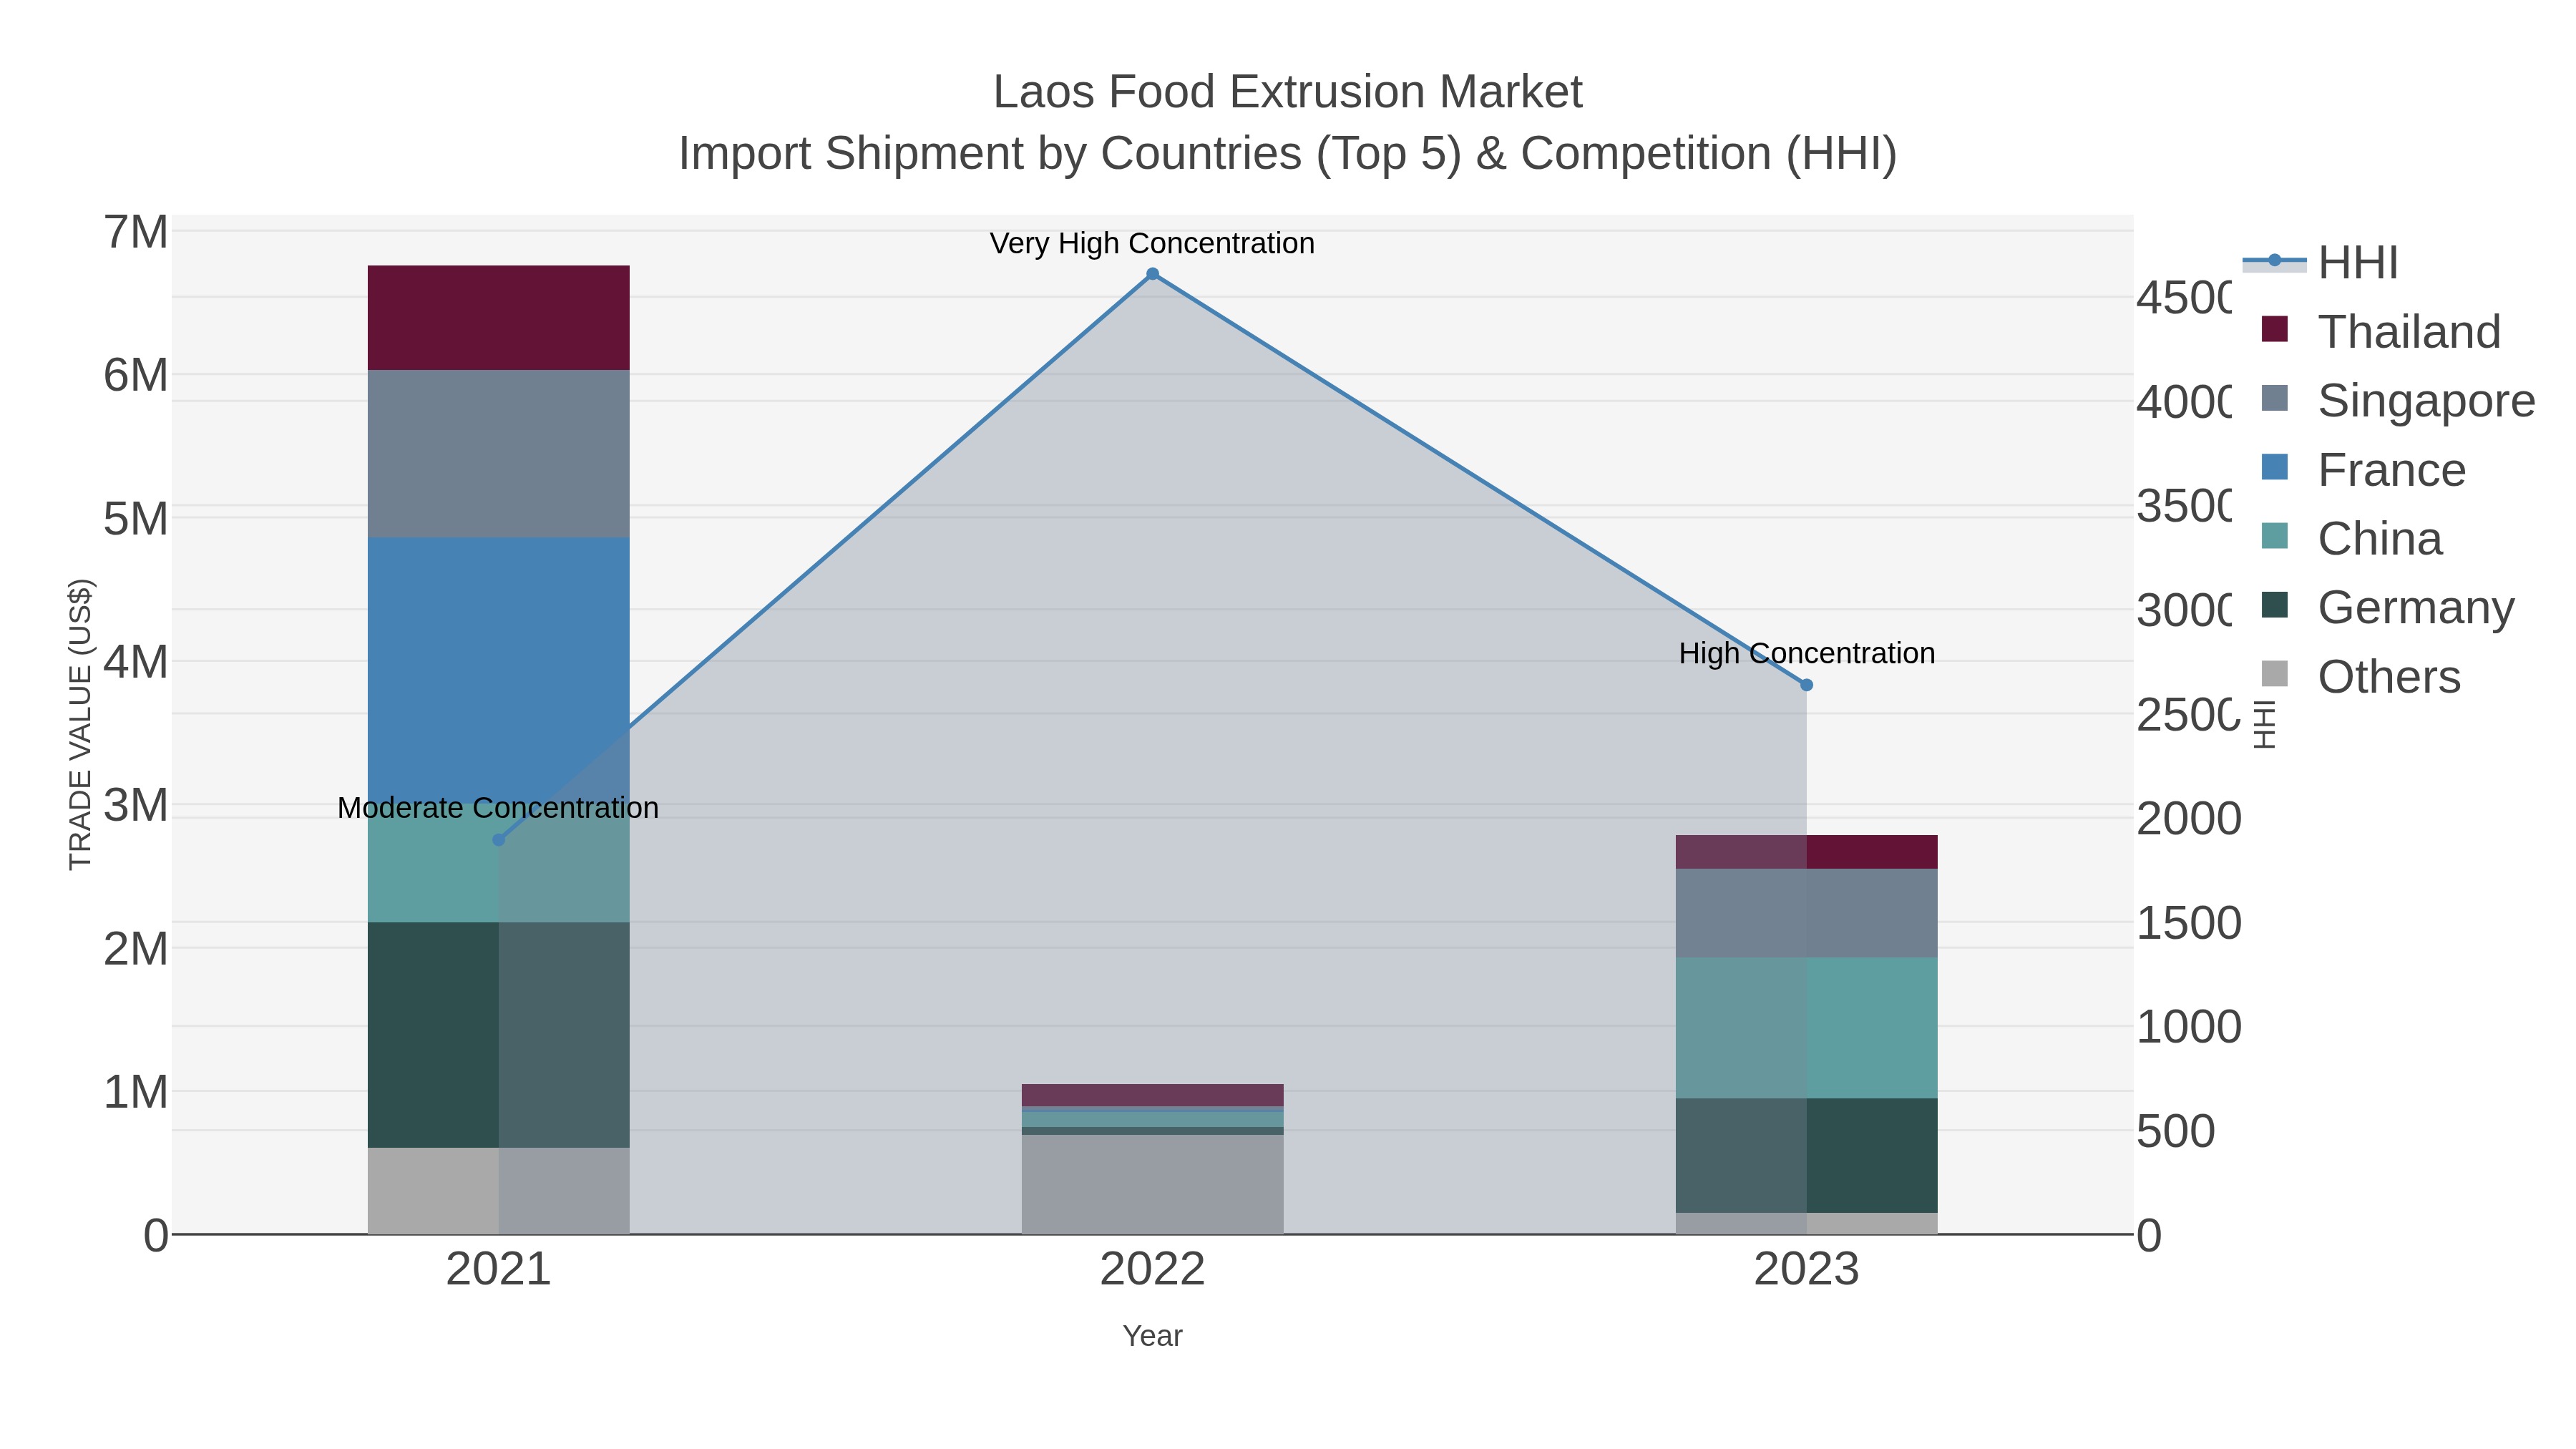This screenshot has height=1449, width=2576.
Task: Click the 2021 Germany bar segment
Action: coord(499,1035)
